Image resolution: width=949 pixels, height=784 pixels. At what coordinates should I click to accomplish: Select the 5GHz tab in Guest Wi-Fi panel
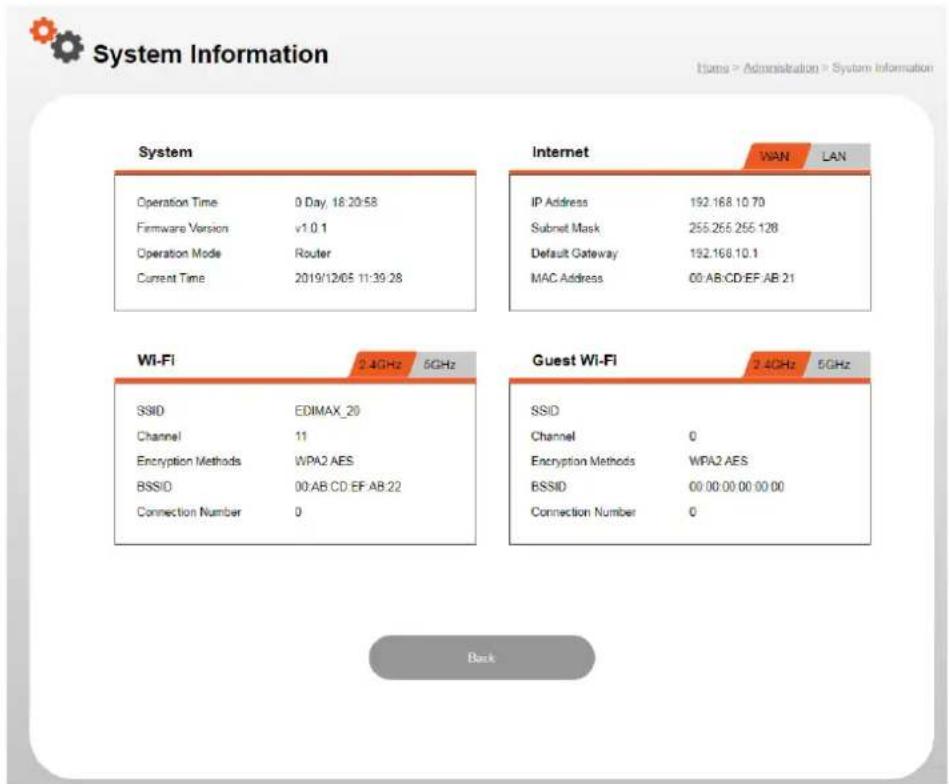[x=838, y=364]
